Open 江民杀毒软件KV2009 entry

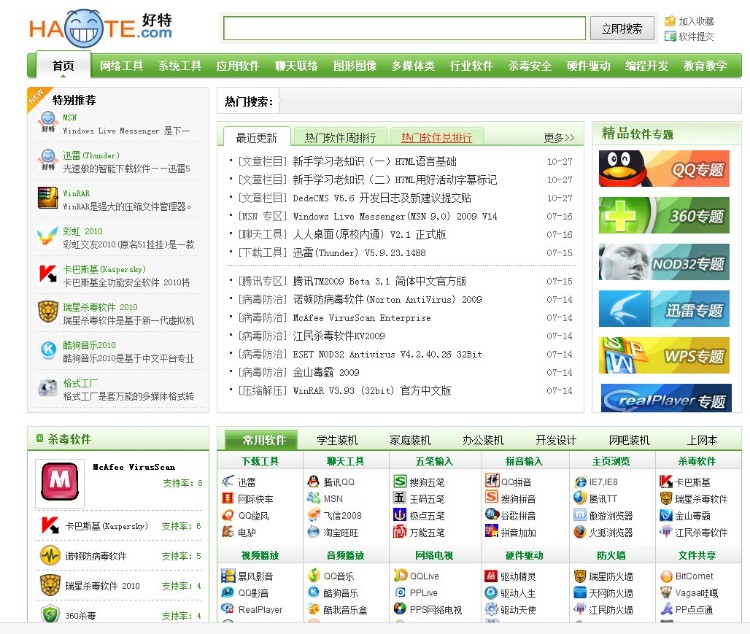[x=339, y=336]
